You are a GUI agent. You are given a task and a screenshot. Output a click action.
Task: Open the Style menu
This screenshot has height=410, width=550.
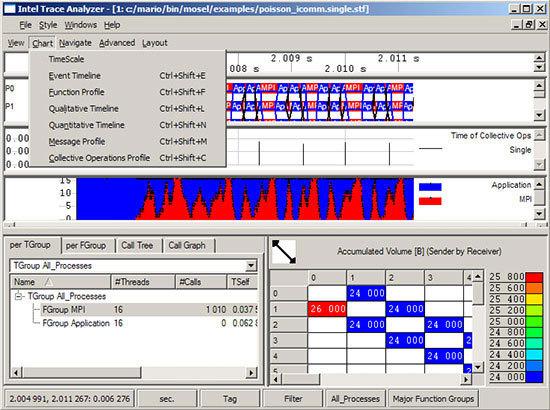(48, 25)
